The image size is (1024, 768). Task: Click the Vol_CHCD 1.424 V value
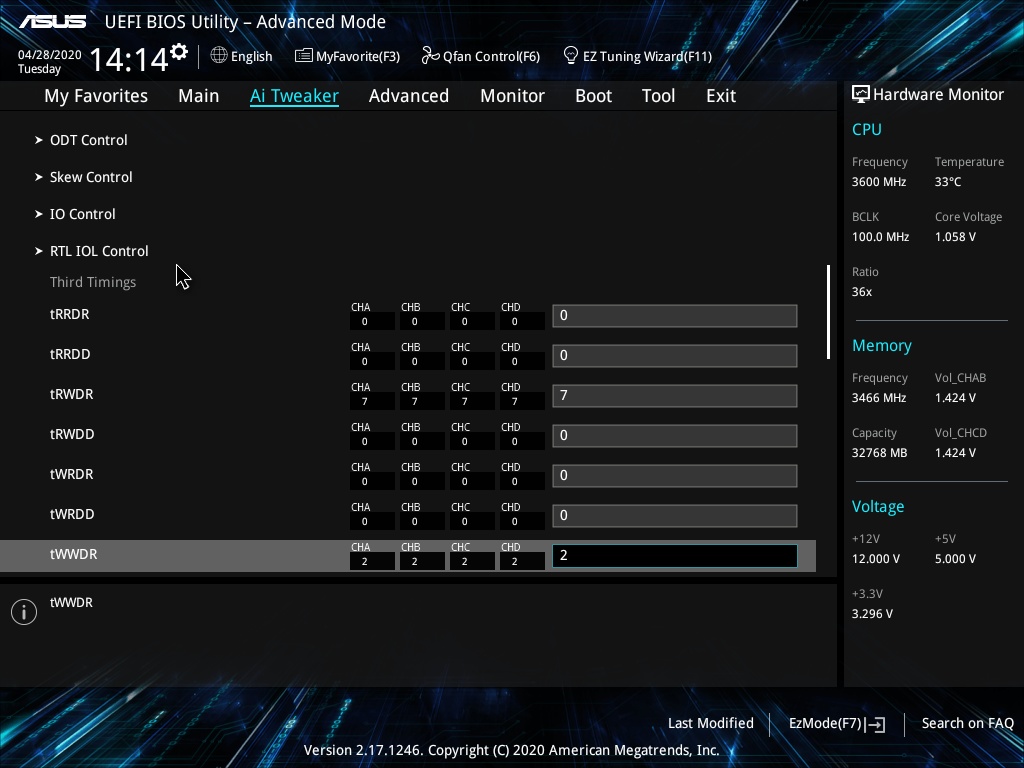click(955, 453)
